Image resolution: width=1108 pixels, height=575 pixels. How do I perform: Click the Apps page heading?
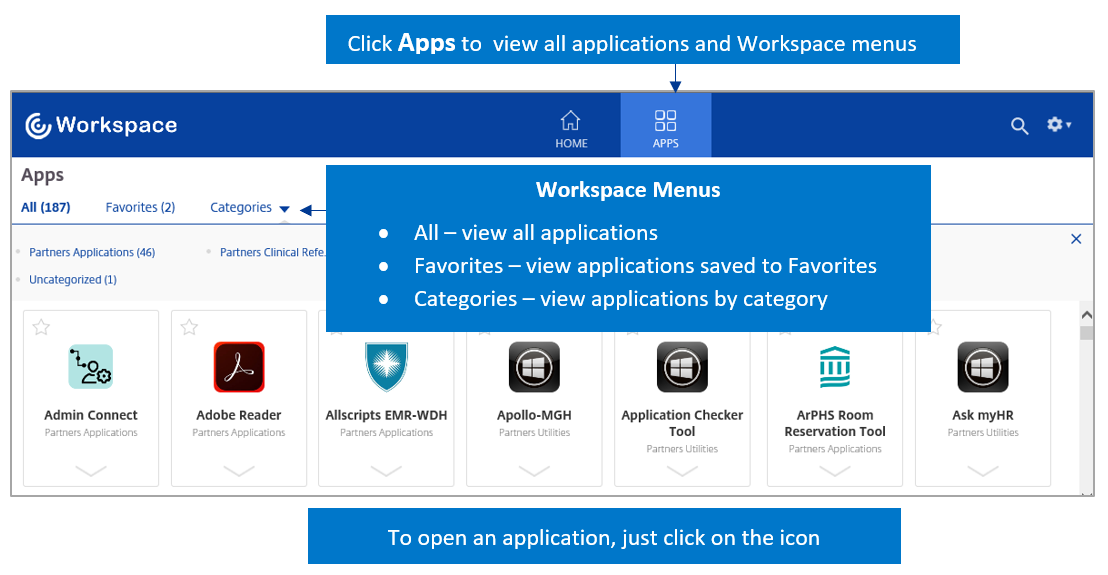pyautogui.click(x=42, y=175)
